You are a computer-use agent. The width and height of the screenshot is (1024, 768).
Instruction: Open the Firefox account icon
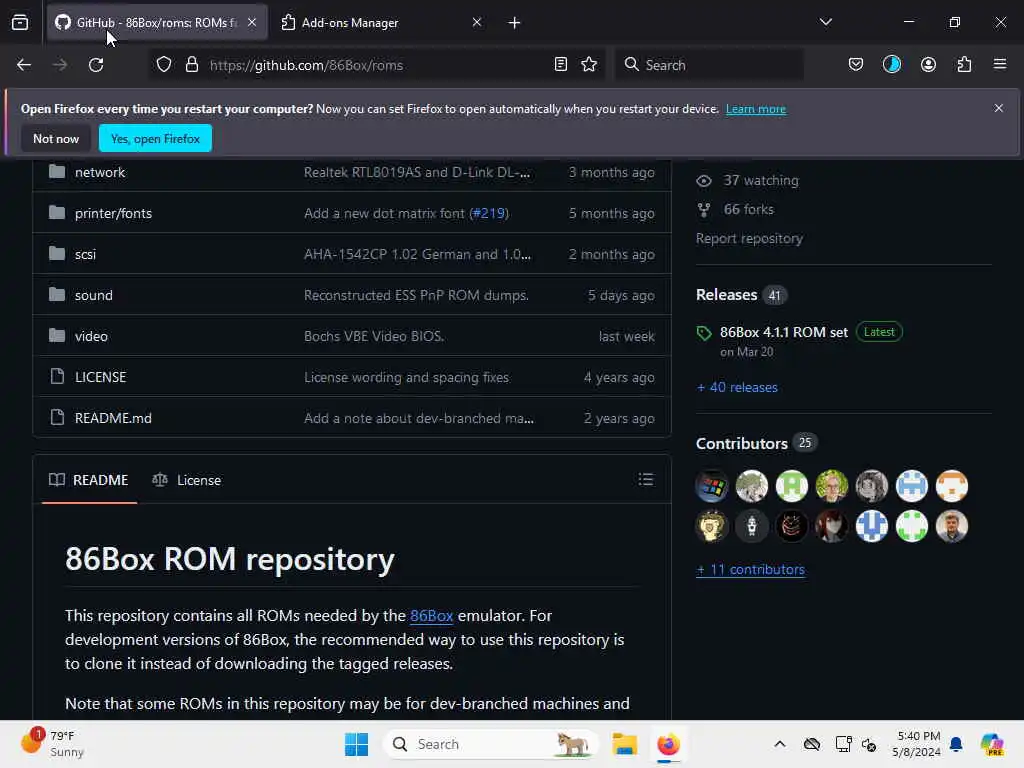point(928,65)
